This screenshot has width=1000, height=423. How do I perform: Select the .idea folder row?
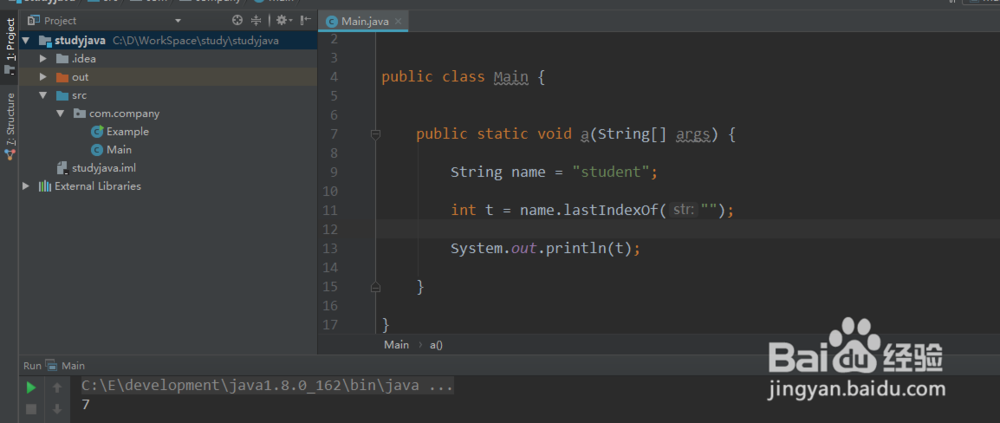tap(168, 59)
